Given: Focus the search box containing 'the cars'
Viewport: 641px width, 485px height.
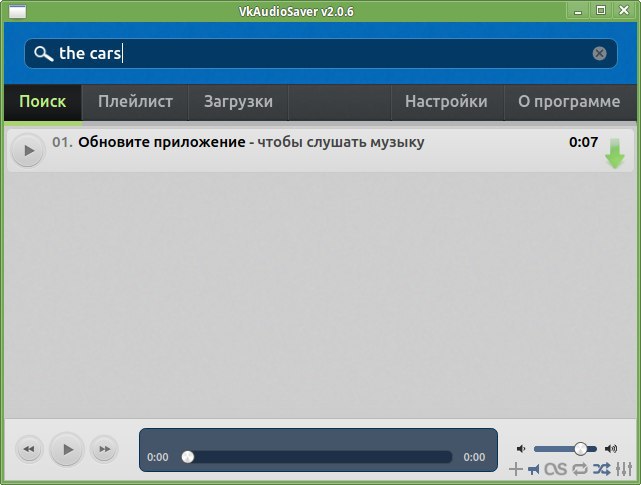Looking at the screenshot, I should (x=320, y=54).
